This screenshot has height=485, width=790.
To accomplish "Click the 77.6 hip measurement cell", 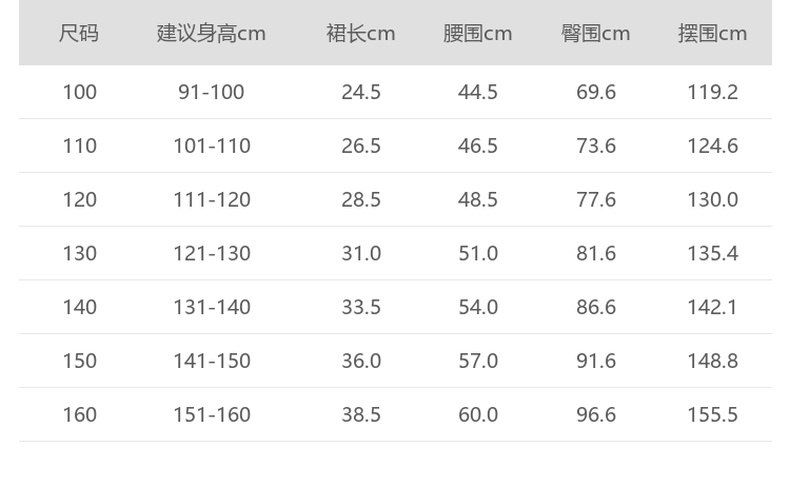I will [x=596, y=200].
